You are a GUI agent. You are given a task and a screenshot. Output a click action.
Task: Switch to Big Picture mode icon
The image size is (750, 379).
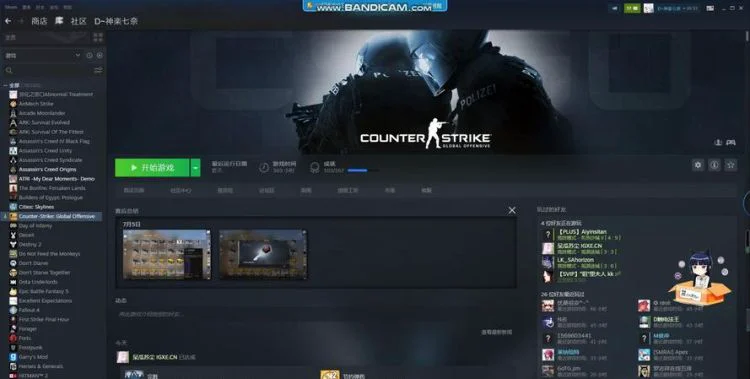[x=710, y=8]
